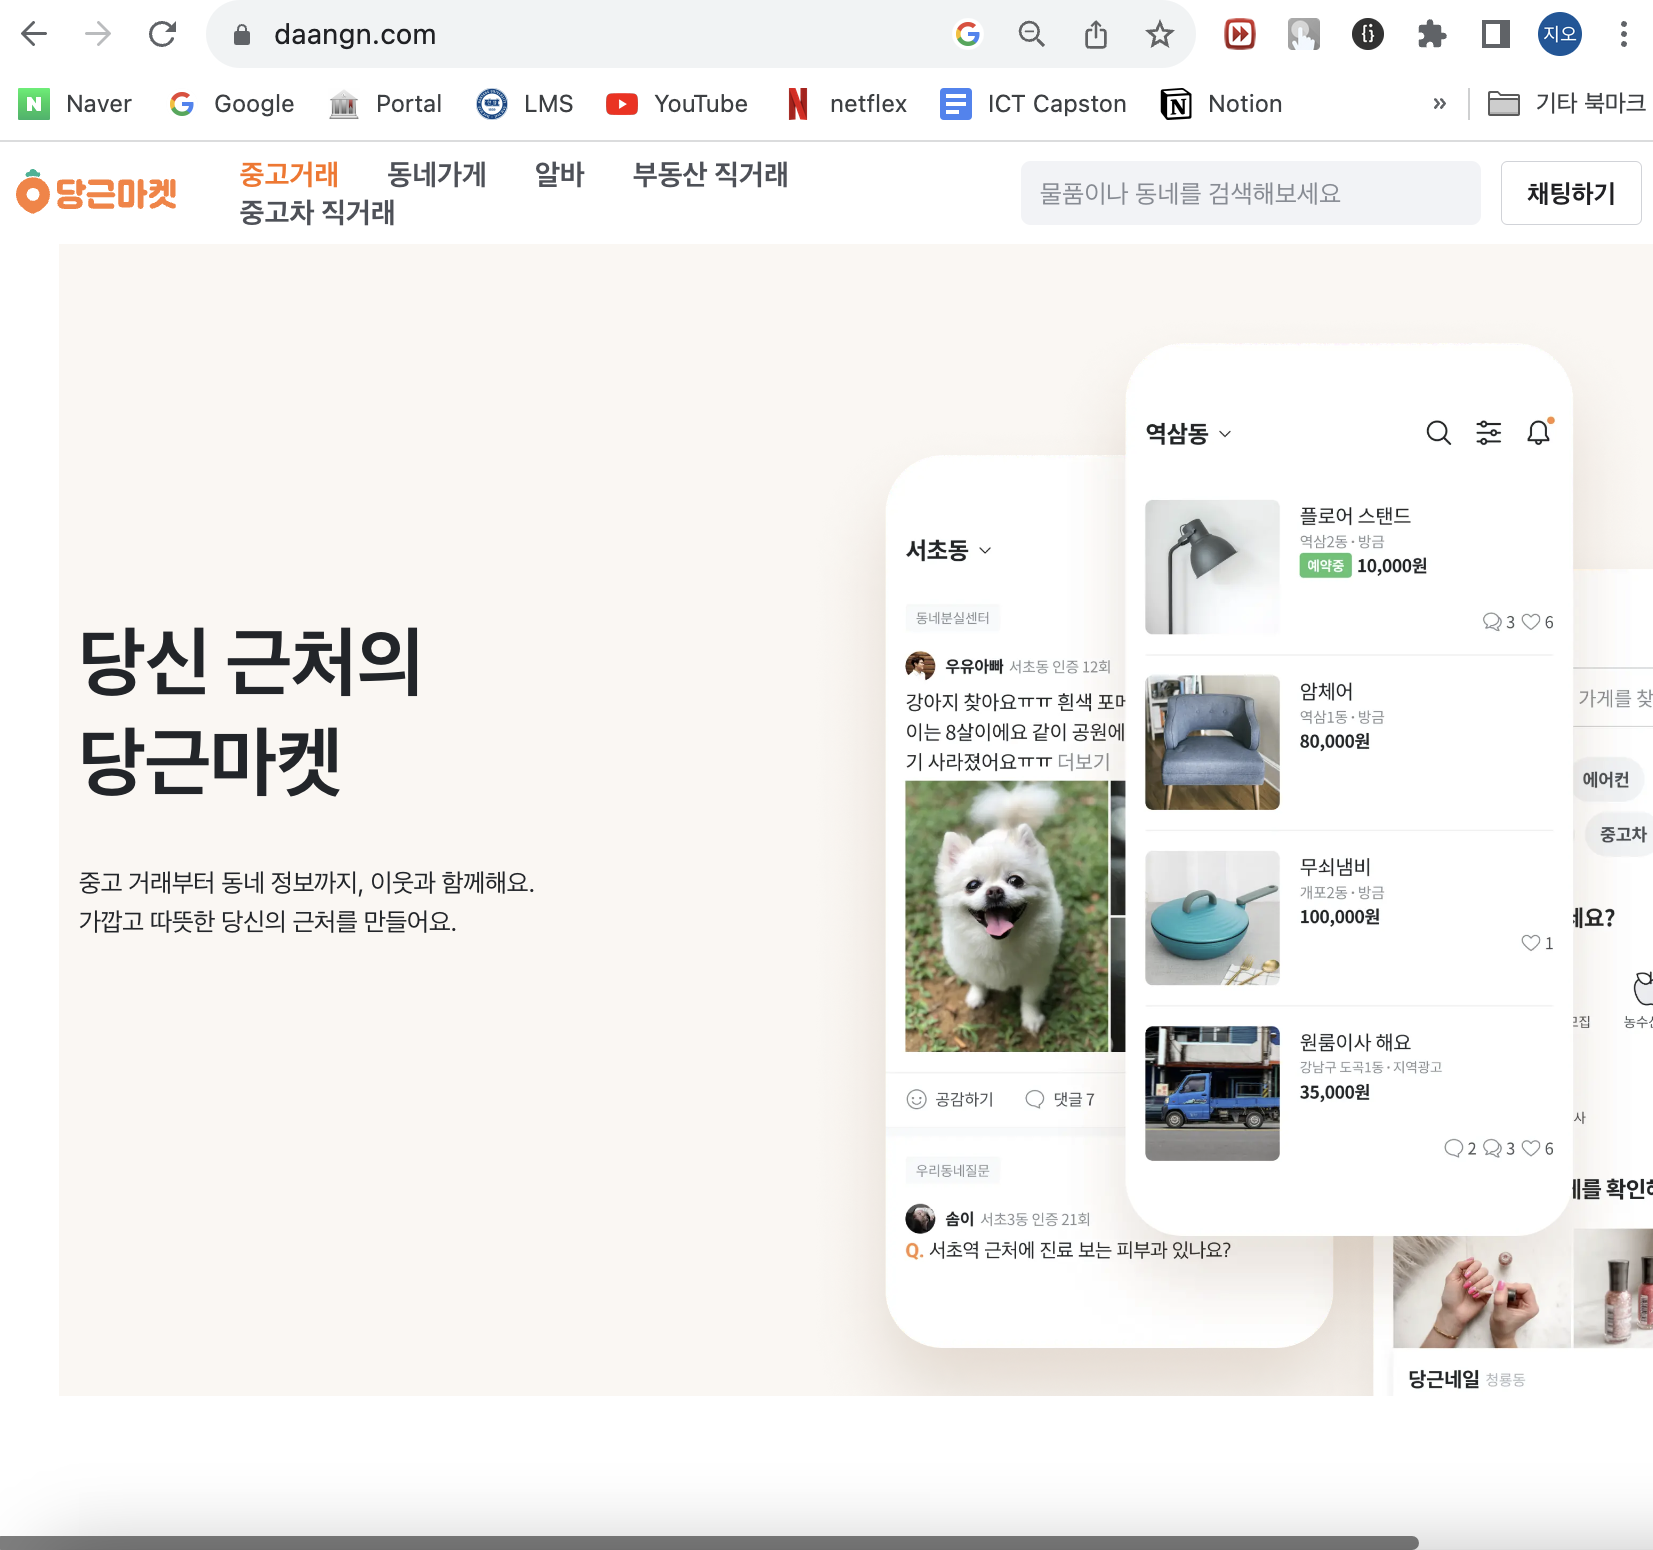This screenshot has height=1550, width=1653.
Task: Open the zoom magnifier in the address bar
Action: [x=1032, y=34]
